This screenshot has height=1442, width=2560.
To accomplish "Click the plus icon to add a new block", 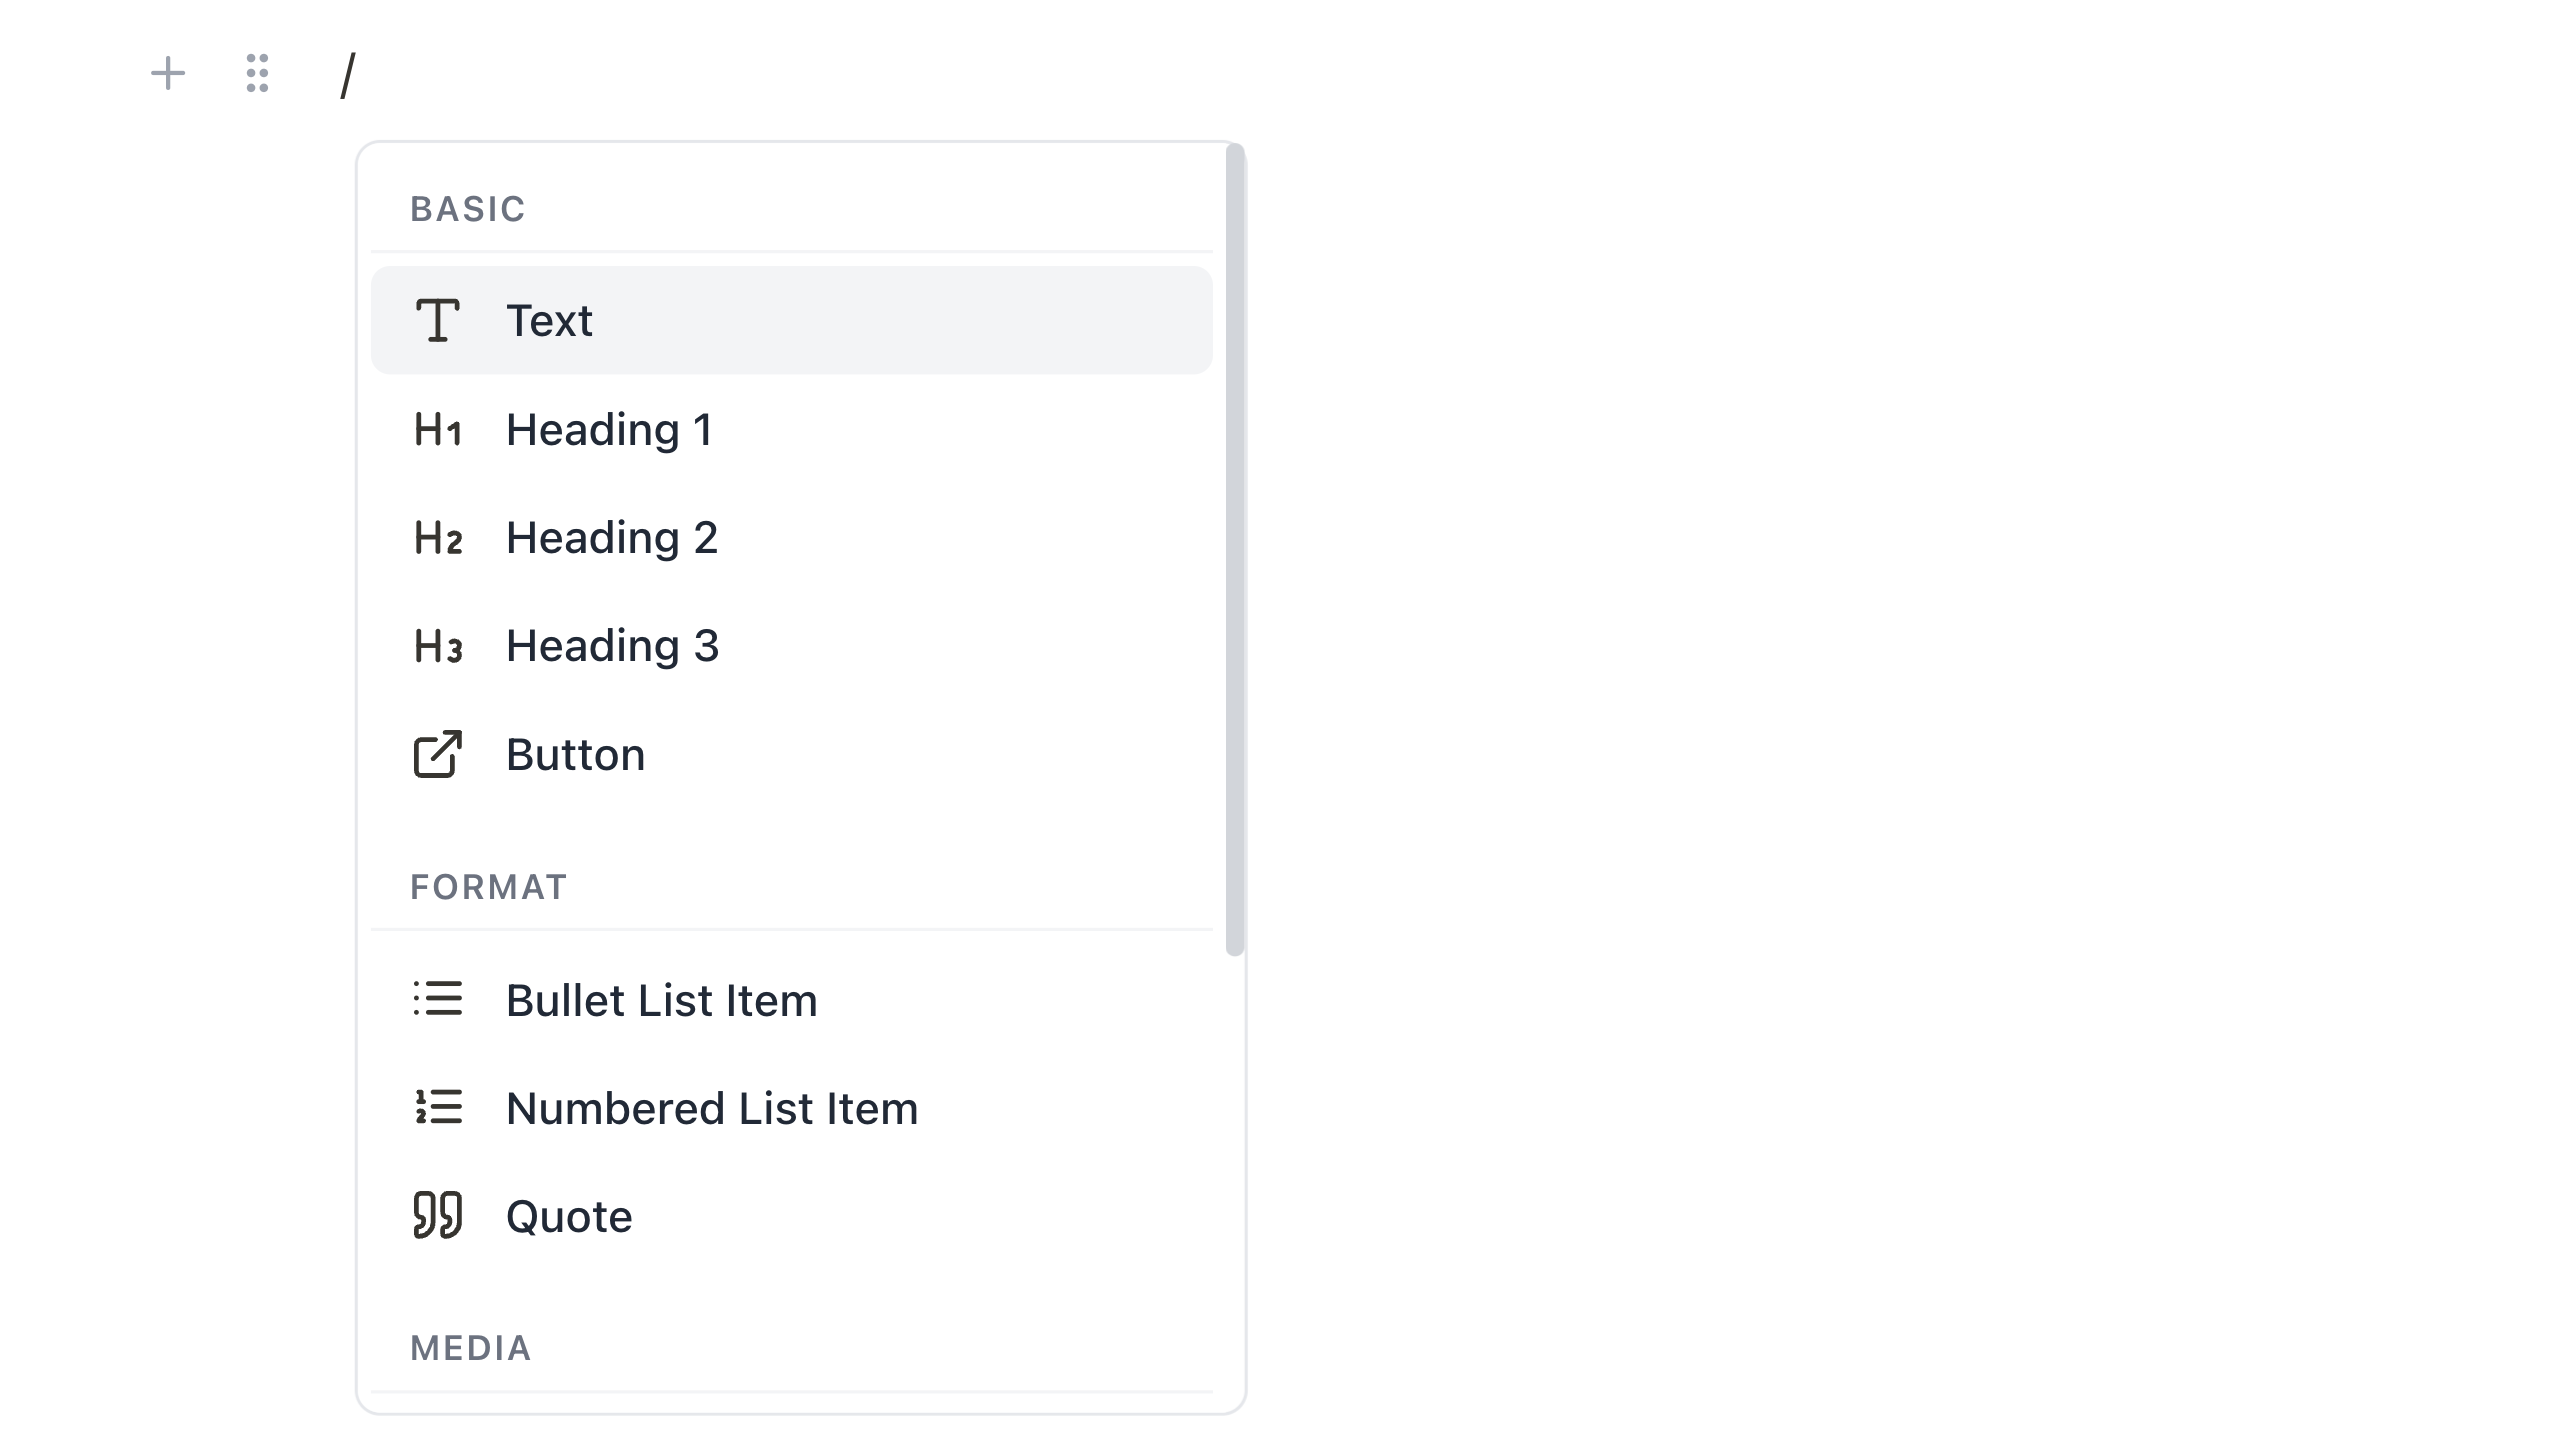I will pos(168,74).
